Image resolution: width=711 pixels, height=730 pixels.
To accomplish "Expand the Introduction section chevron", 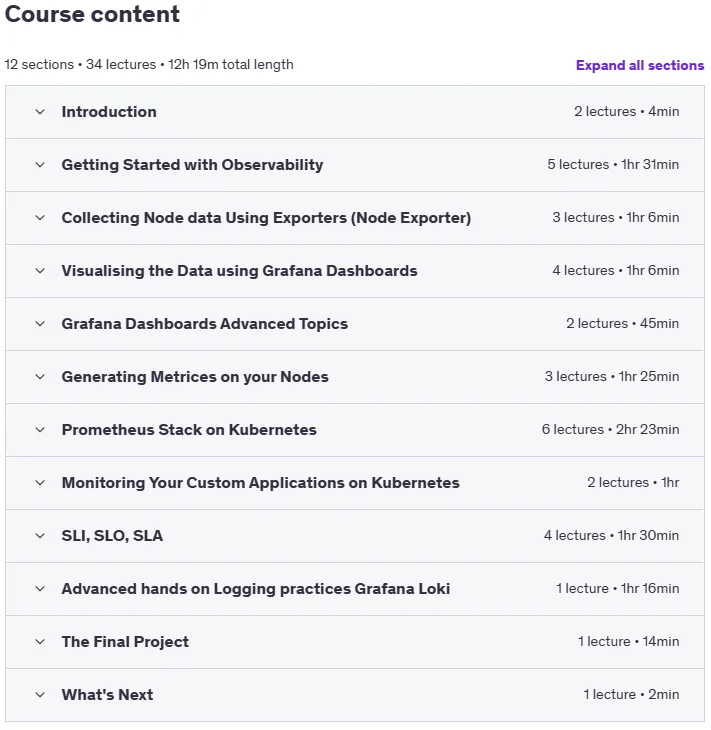I will [x=40, y=112].
